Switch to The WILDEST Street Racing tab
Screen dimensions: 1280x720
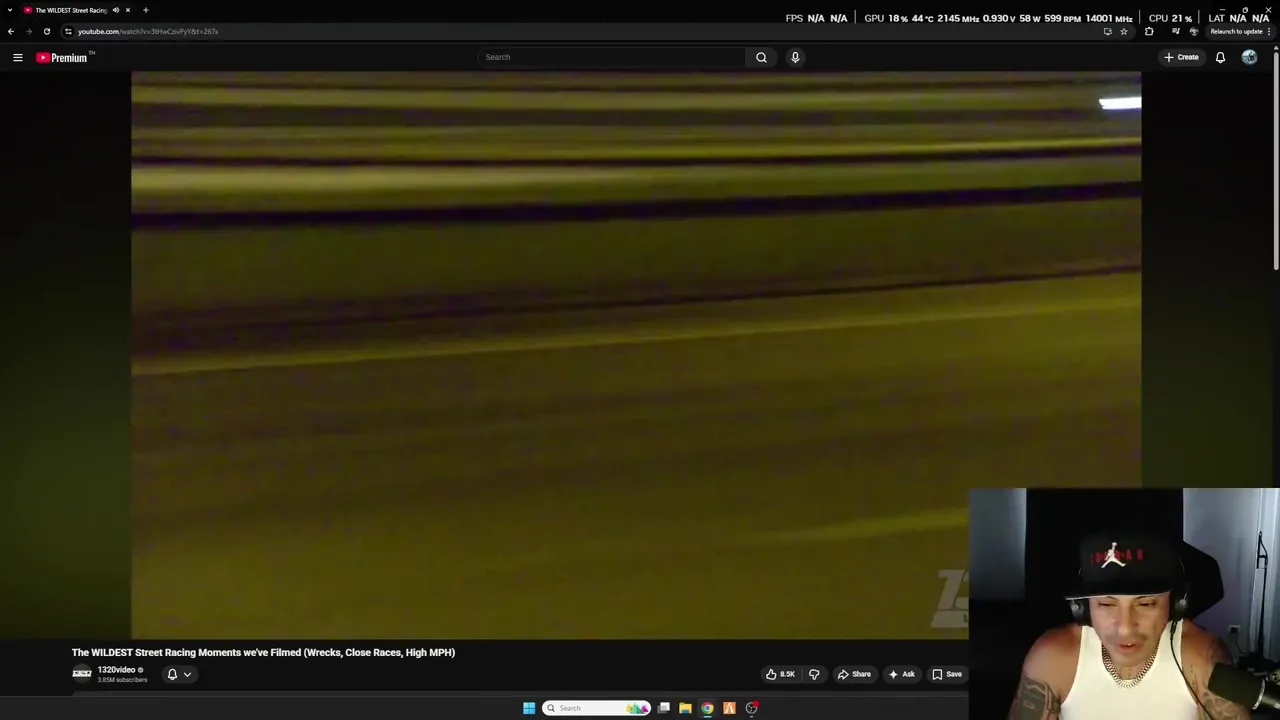pyautogui.click(x=70, y=10)
